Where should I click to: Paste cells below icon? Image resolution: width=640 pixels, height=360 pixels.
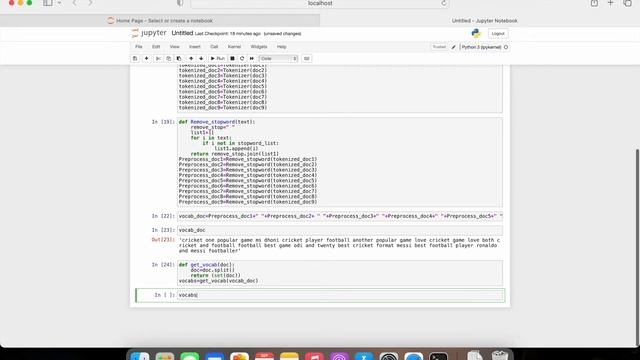coord(179,58)
